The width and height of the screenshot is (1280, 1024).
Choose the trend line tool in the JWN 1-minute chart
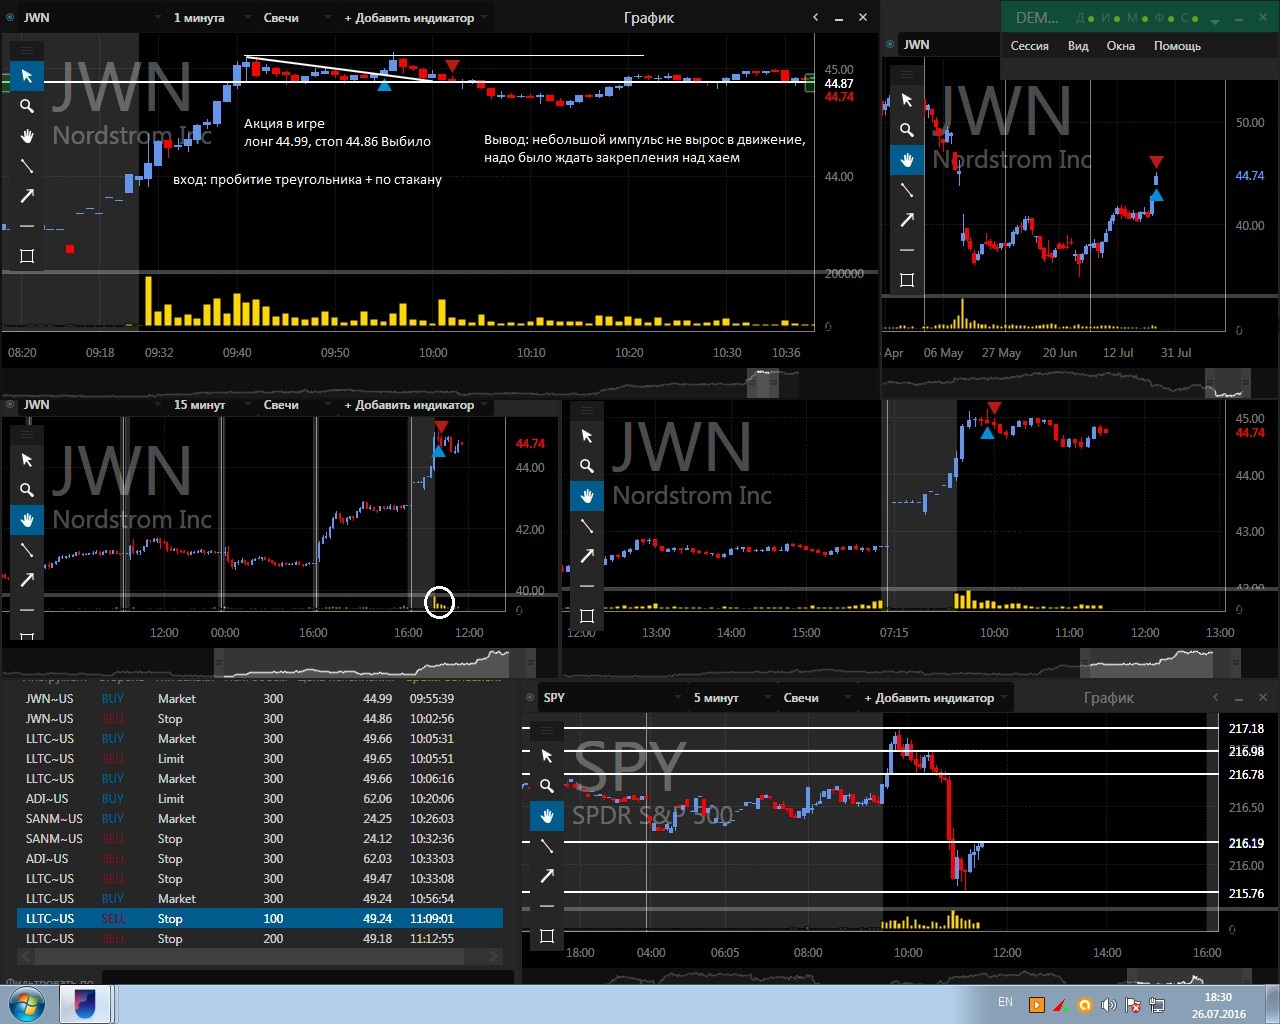(27, 166)
